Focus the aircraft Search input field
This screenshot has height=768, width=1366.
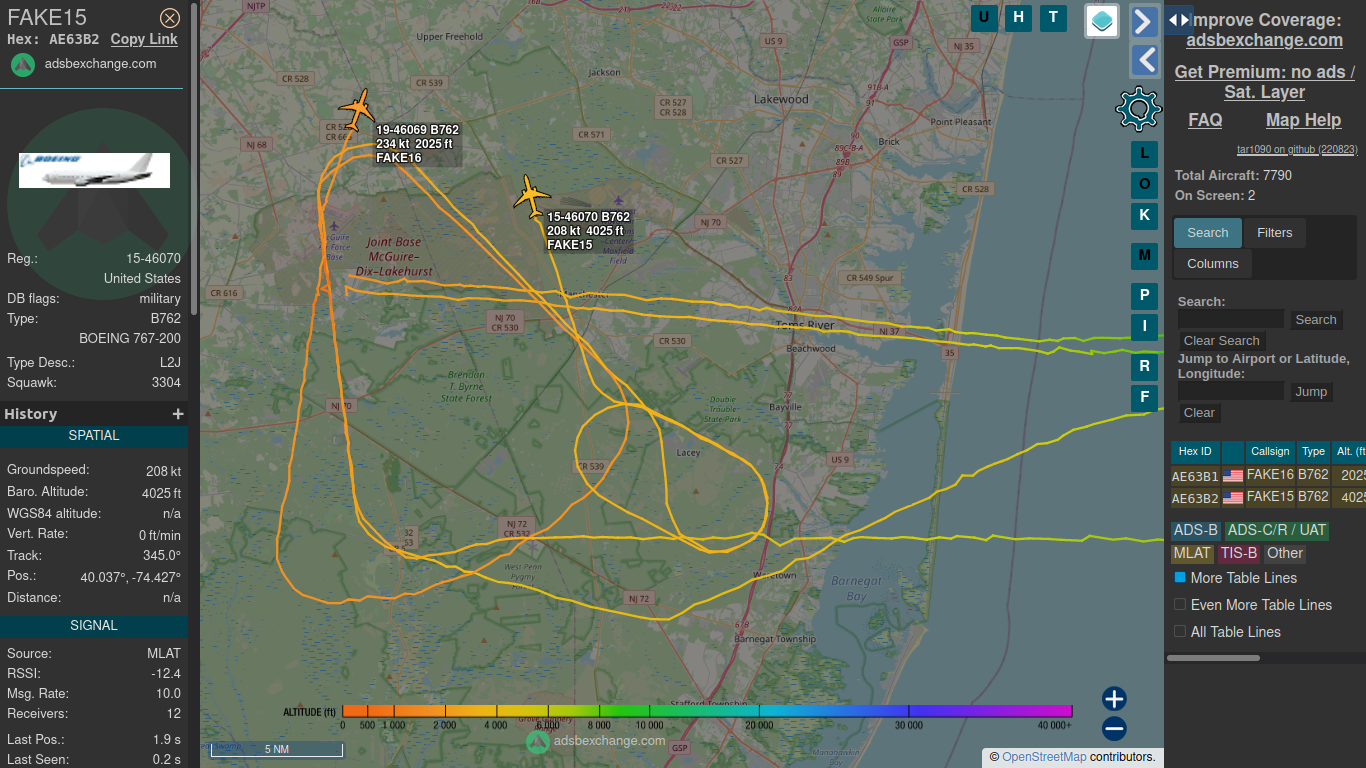(x=1231, y=319)
